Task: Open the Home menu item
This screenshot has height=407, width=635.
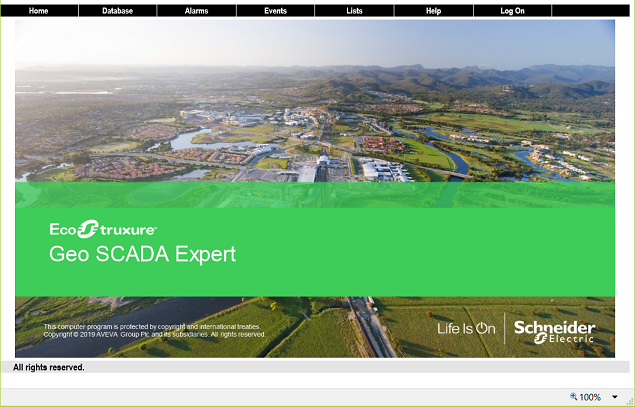Action: (x=39, y=11)
